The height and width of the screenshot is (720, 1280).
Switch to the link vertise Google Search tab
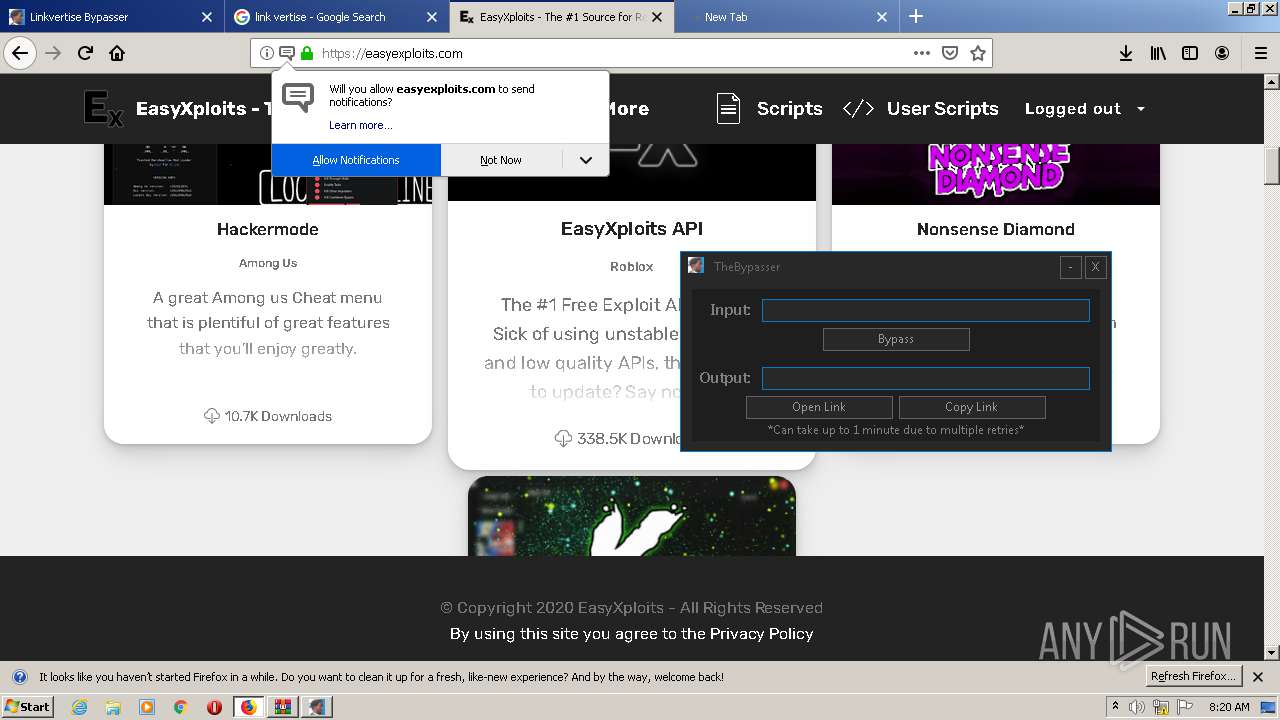pos(336,17)
